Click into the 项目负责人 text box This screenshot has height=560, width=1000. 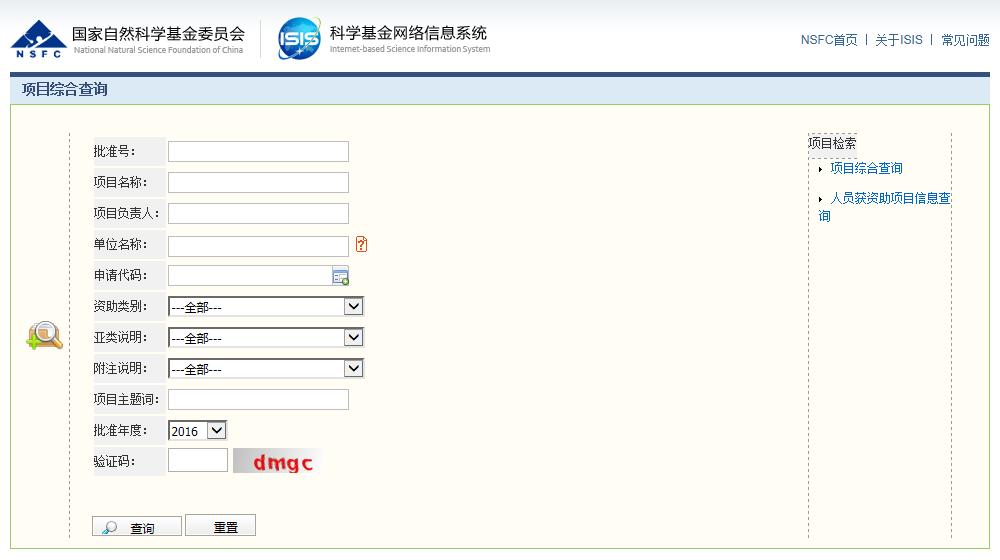(x=258, y=214)
